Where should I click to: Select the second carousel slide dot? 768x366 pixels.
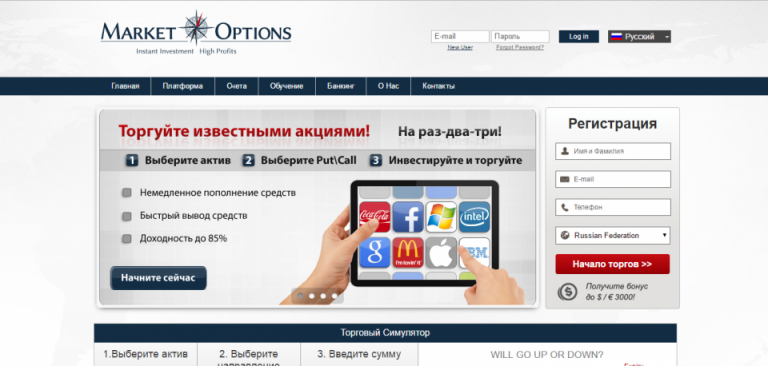click(312, 296)
